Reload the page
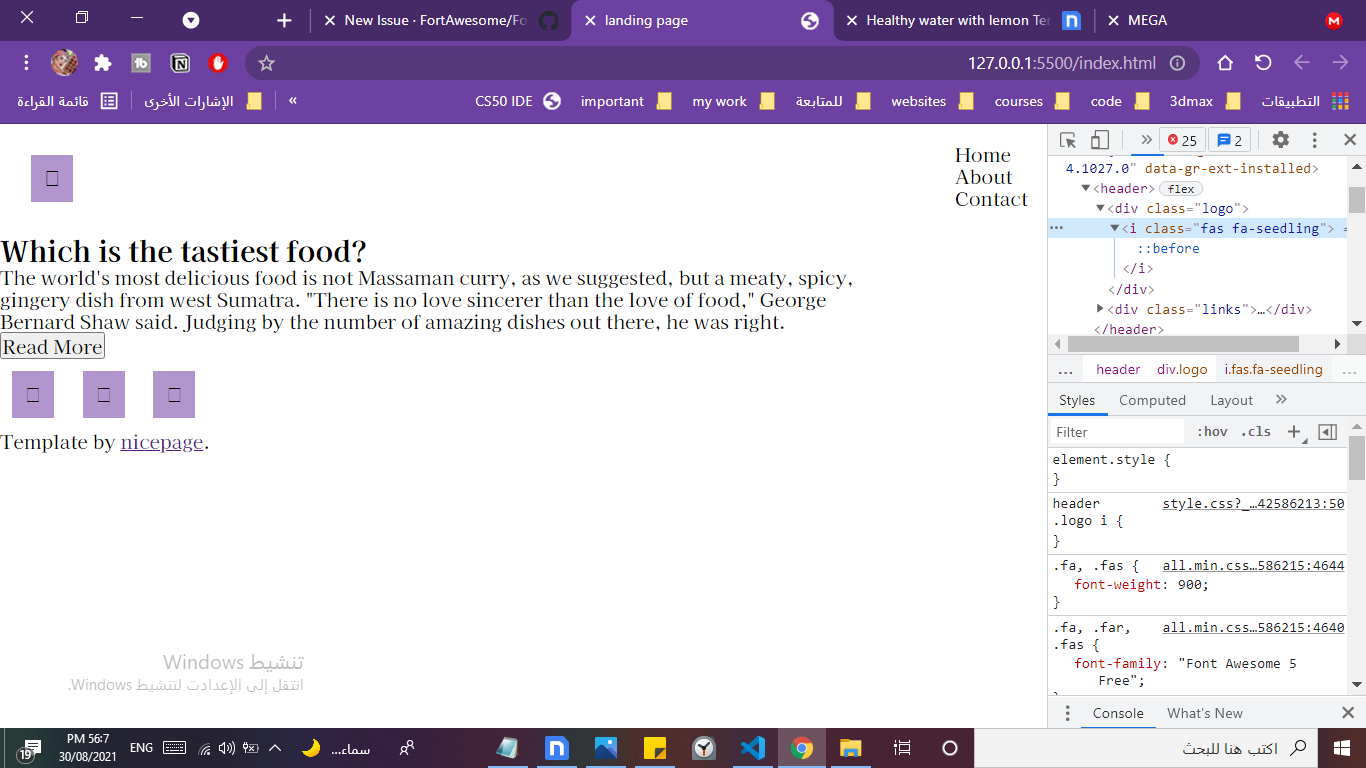 [1263, 63]
